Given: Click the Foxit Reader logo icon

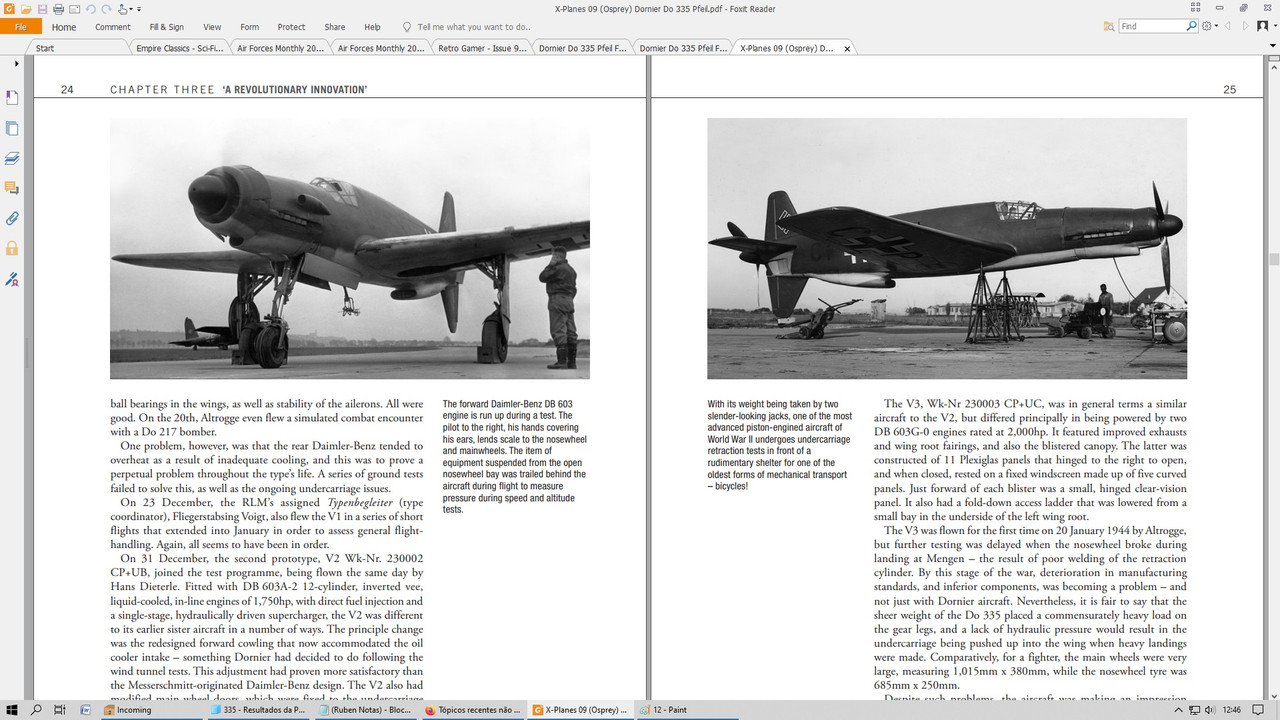Looking at the screenshot, I should [9, 9].
